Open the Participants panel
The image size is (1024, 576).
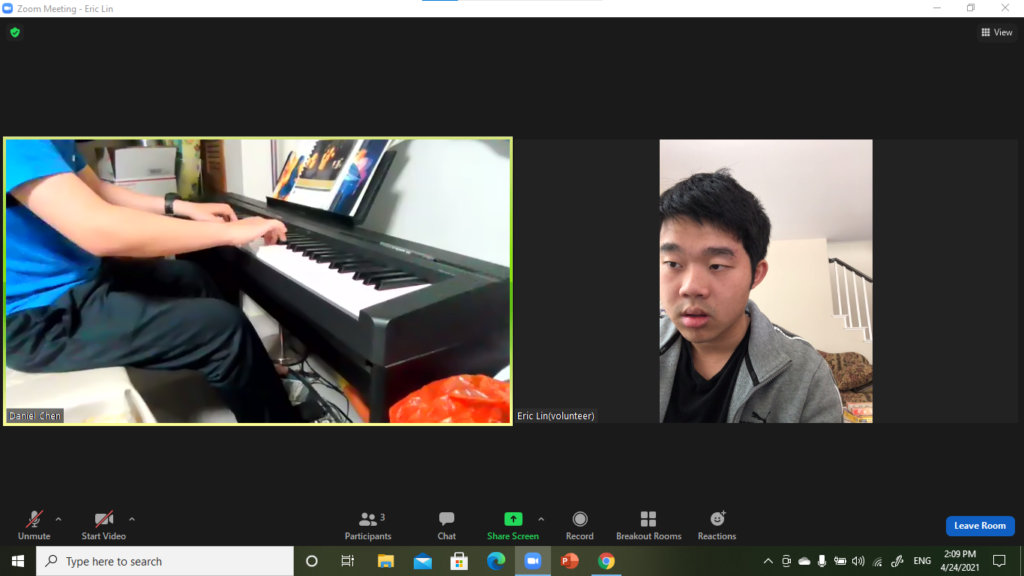pos(368,526)
